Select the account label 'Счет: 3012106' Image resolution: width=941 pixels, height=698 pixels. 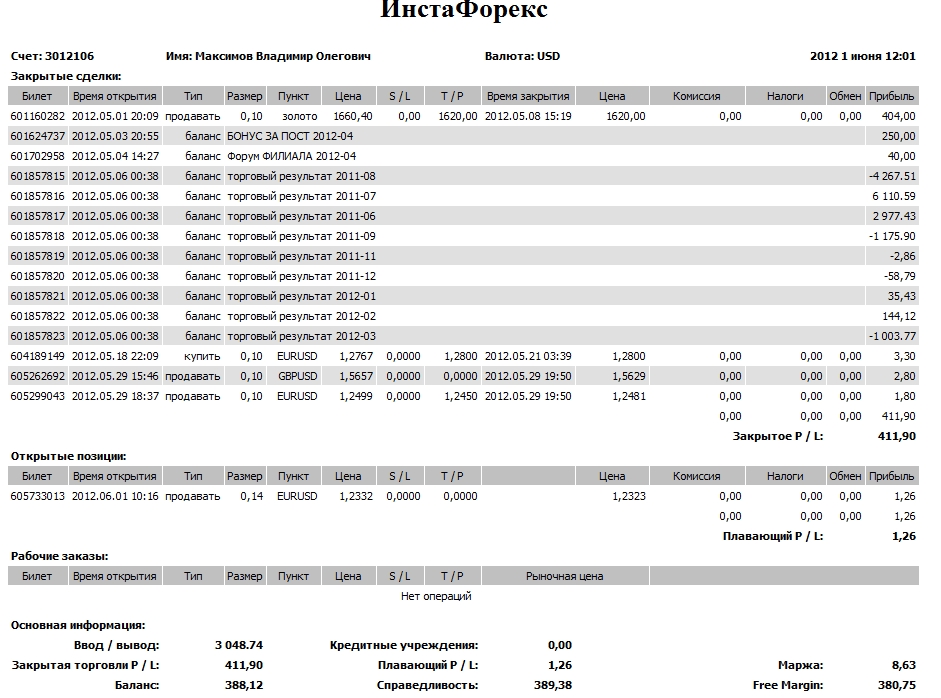coord(52,56)
